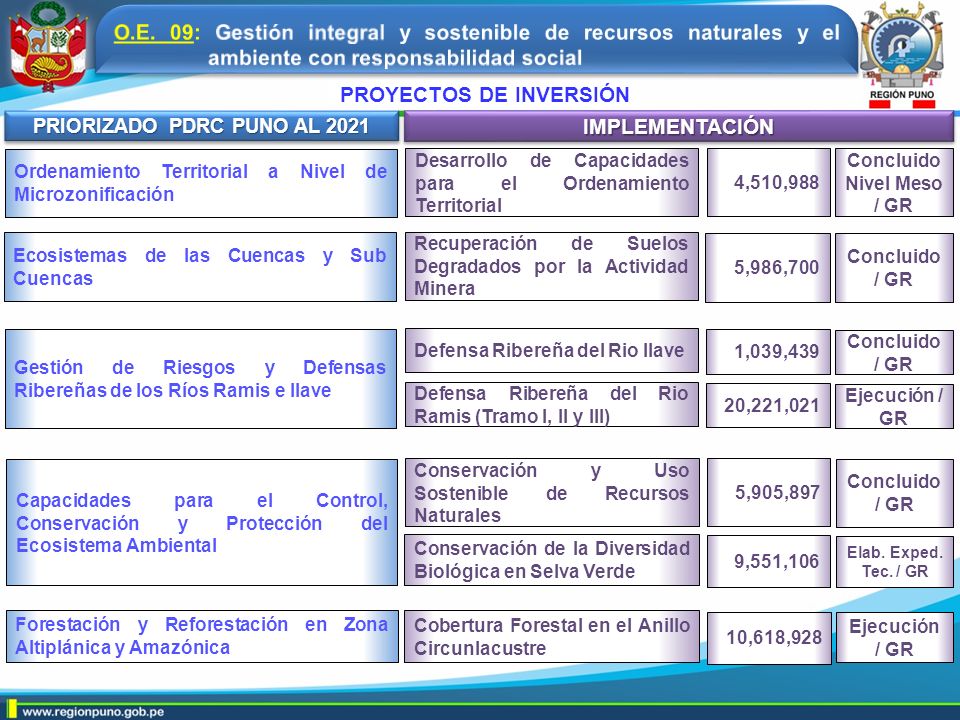The height and width of the screenshot is (720, 960).
Task: Click Conservación y Uso Sostenible de Recursos Naturales
Action: click(x=552, y=492)
